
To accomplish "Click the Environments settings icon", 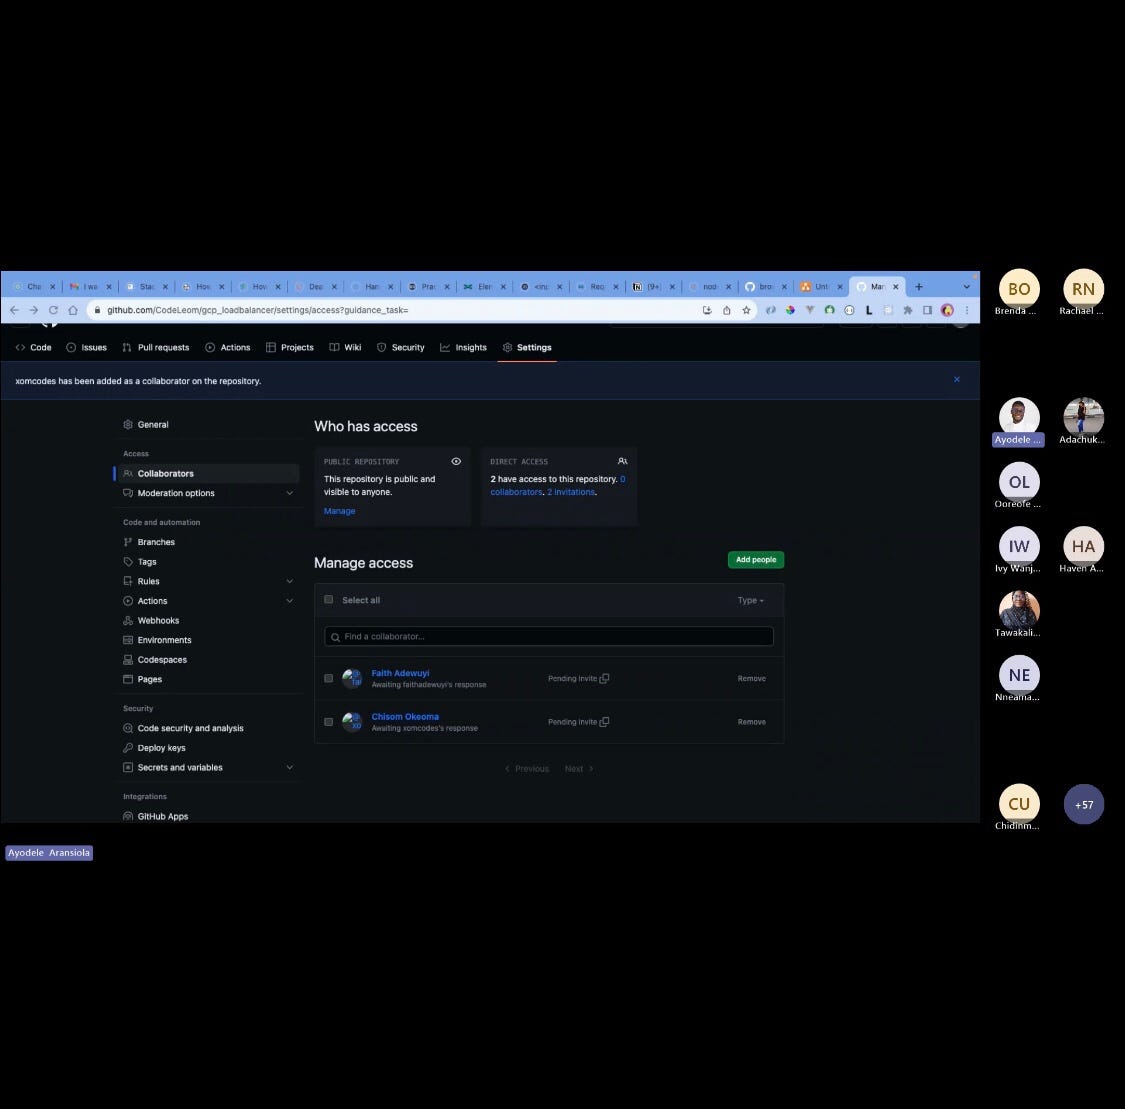I will coord(128,639).
